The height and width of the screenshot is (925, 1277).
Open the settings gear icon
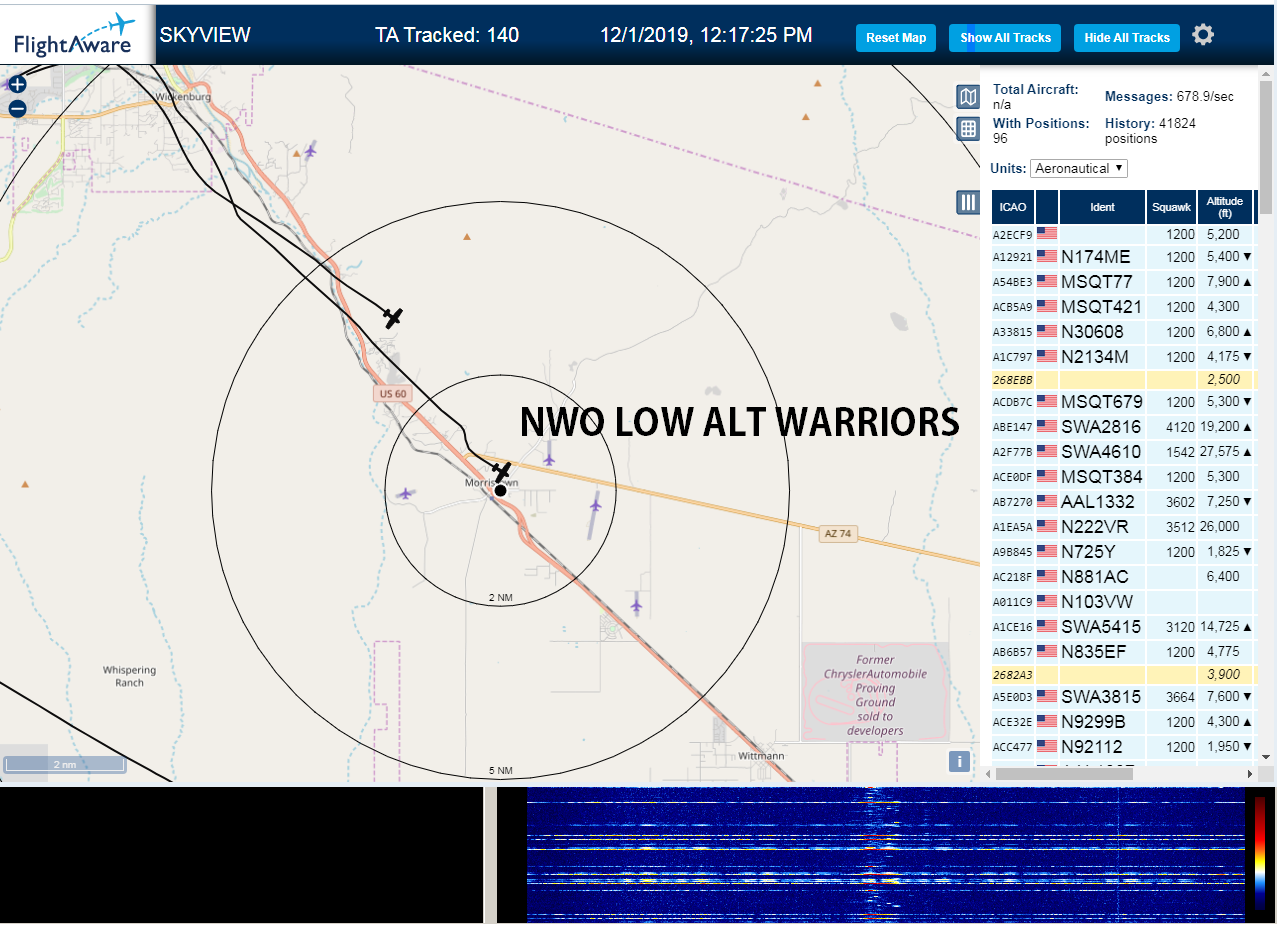[1203, 35]
